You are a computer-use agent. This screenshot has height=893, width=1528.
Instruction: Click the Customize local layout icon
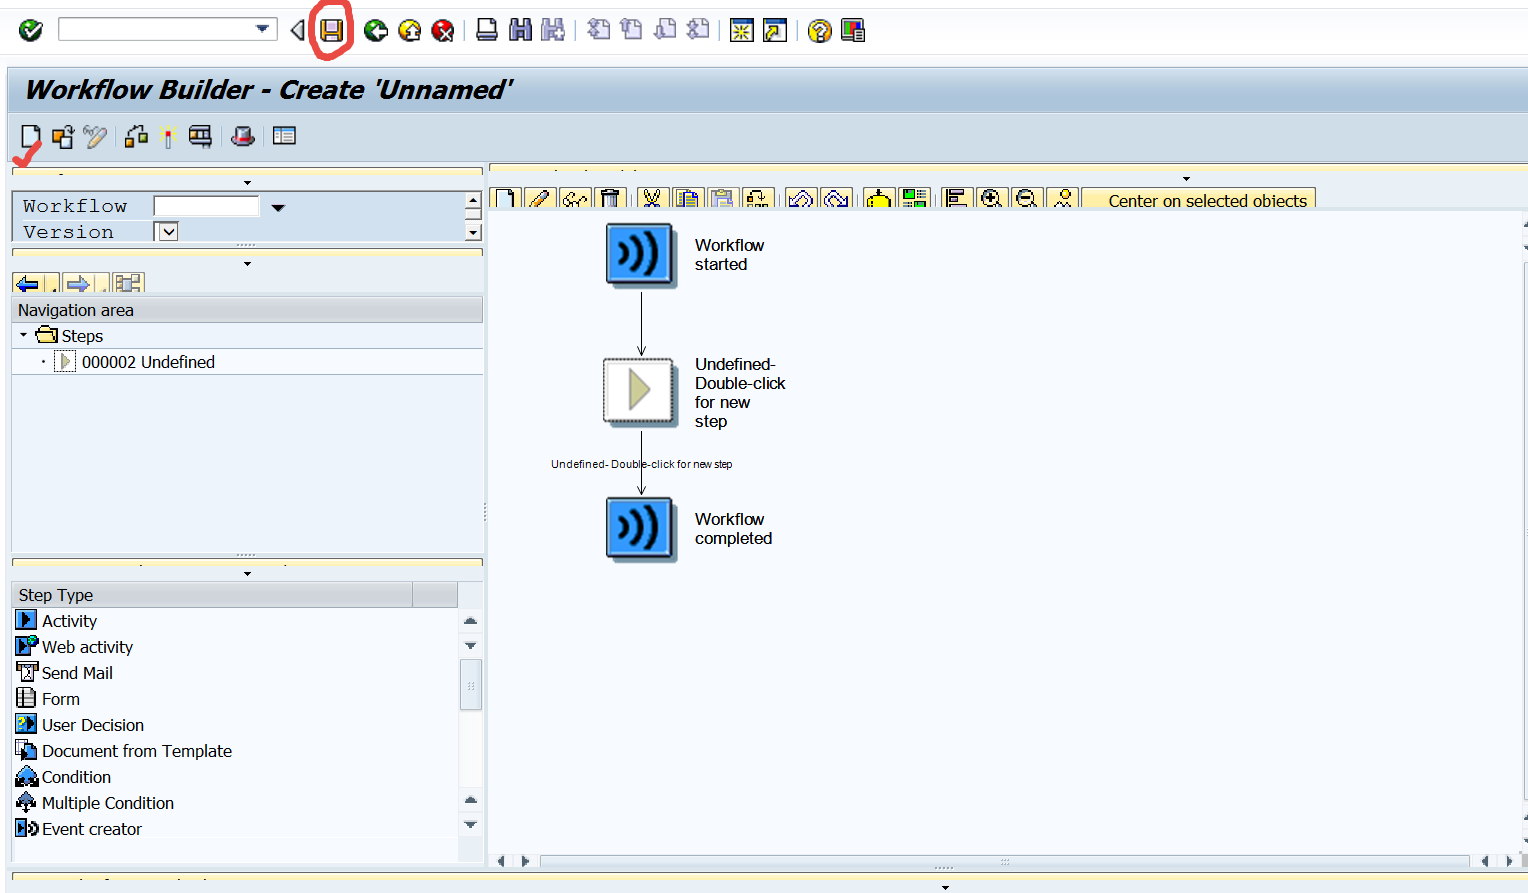pos(853,31)
